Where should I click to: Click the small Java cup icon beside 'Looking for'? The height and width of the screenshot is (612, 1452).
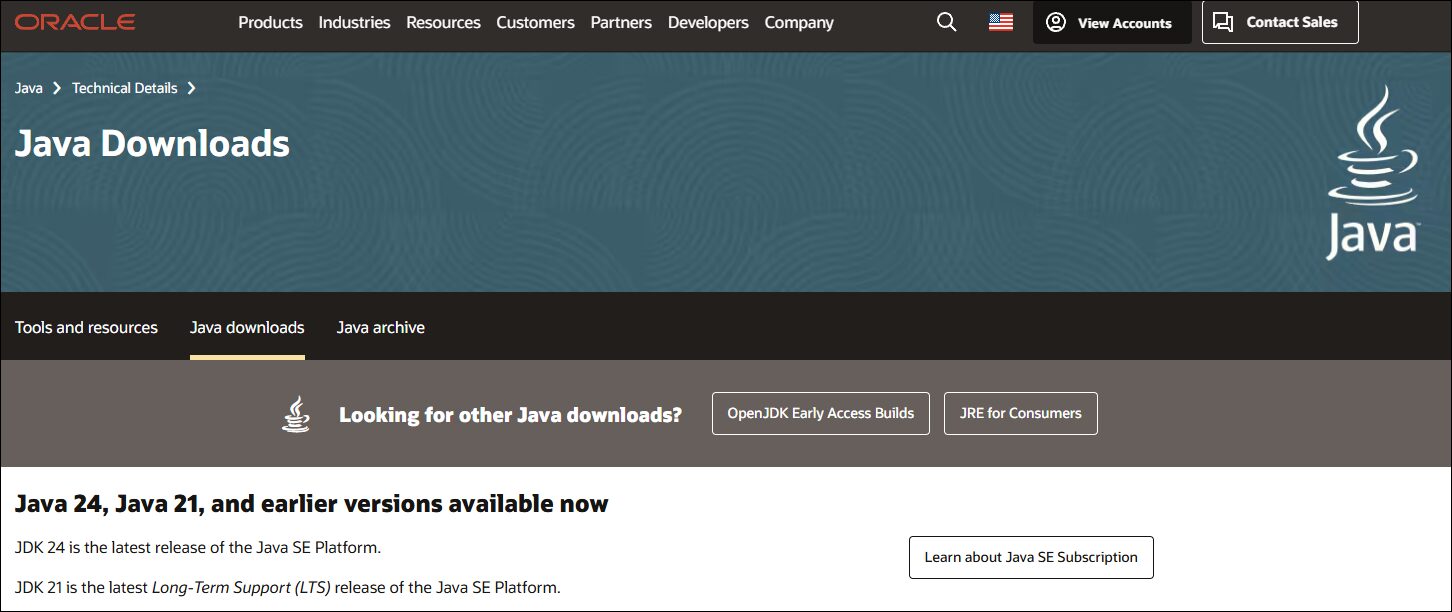point(295,414)
